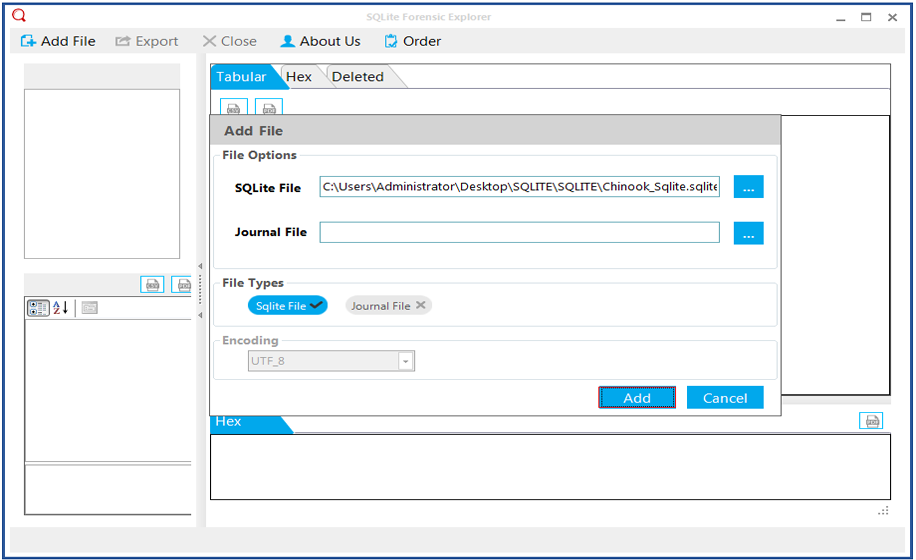Click the SQLite File path field

point(519,187)
